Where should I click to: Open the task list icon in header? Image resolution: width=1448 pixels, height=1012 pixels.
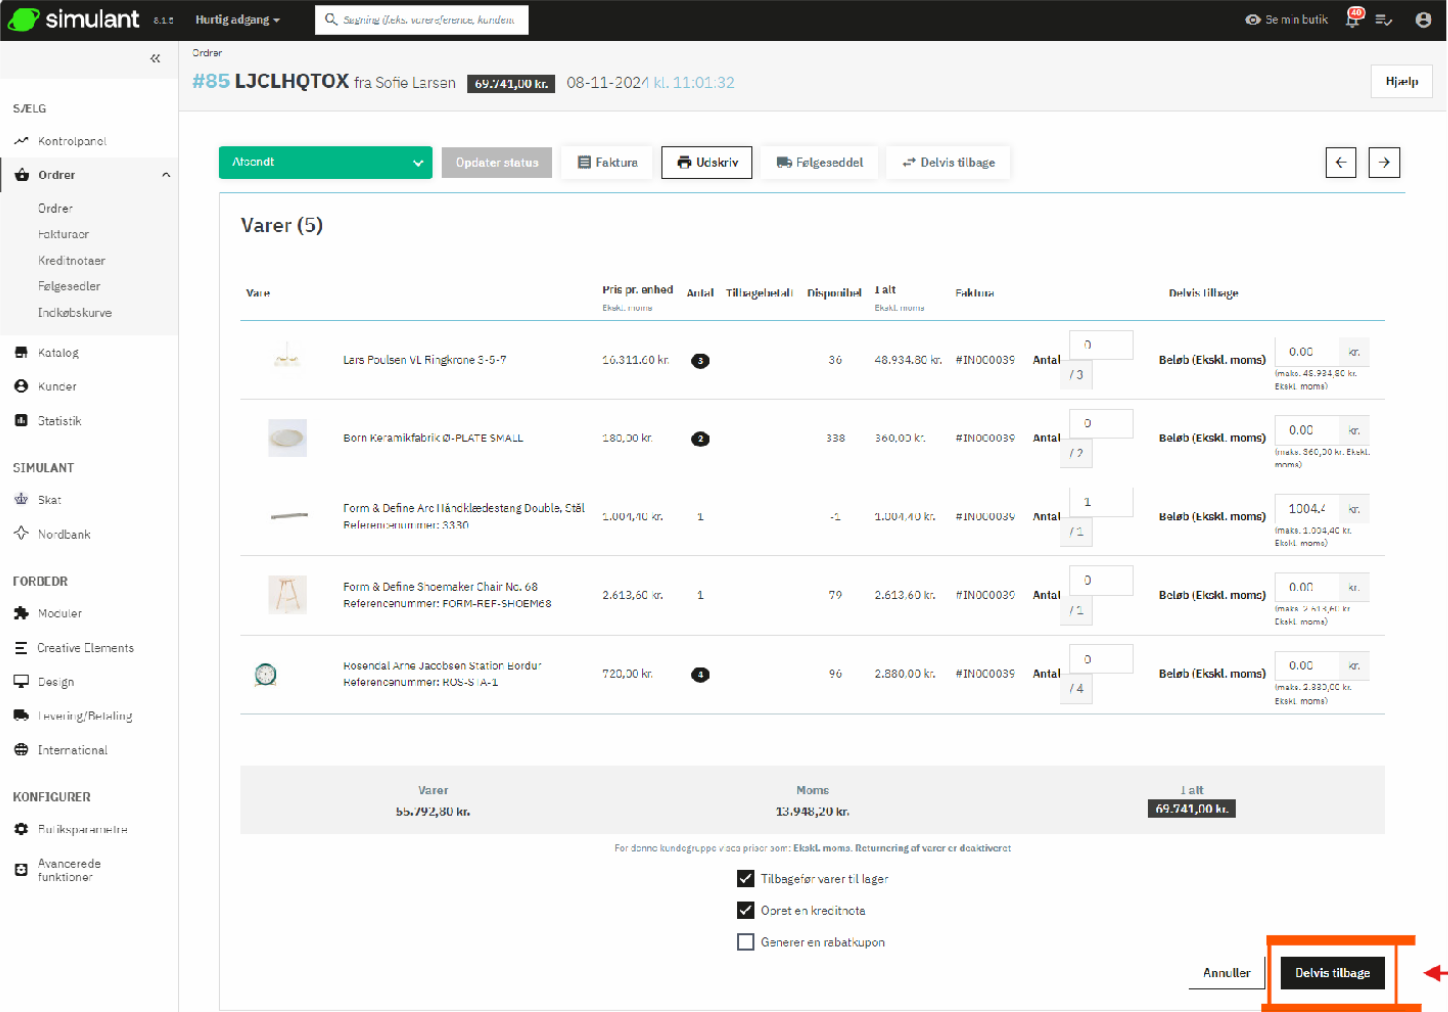click(x=1384, y=20)
